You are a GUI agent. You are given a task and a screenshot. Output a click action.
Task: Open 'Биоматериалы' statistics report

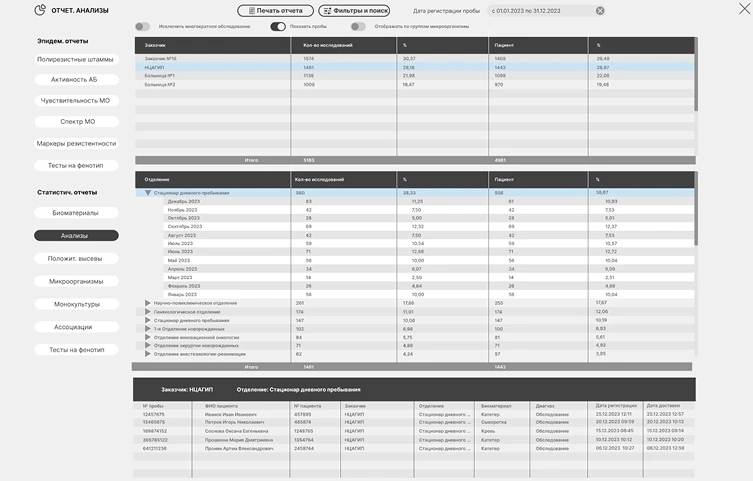76,213
